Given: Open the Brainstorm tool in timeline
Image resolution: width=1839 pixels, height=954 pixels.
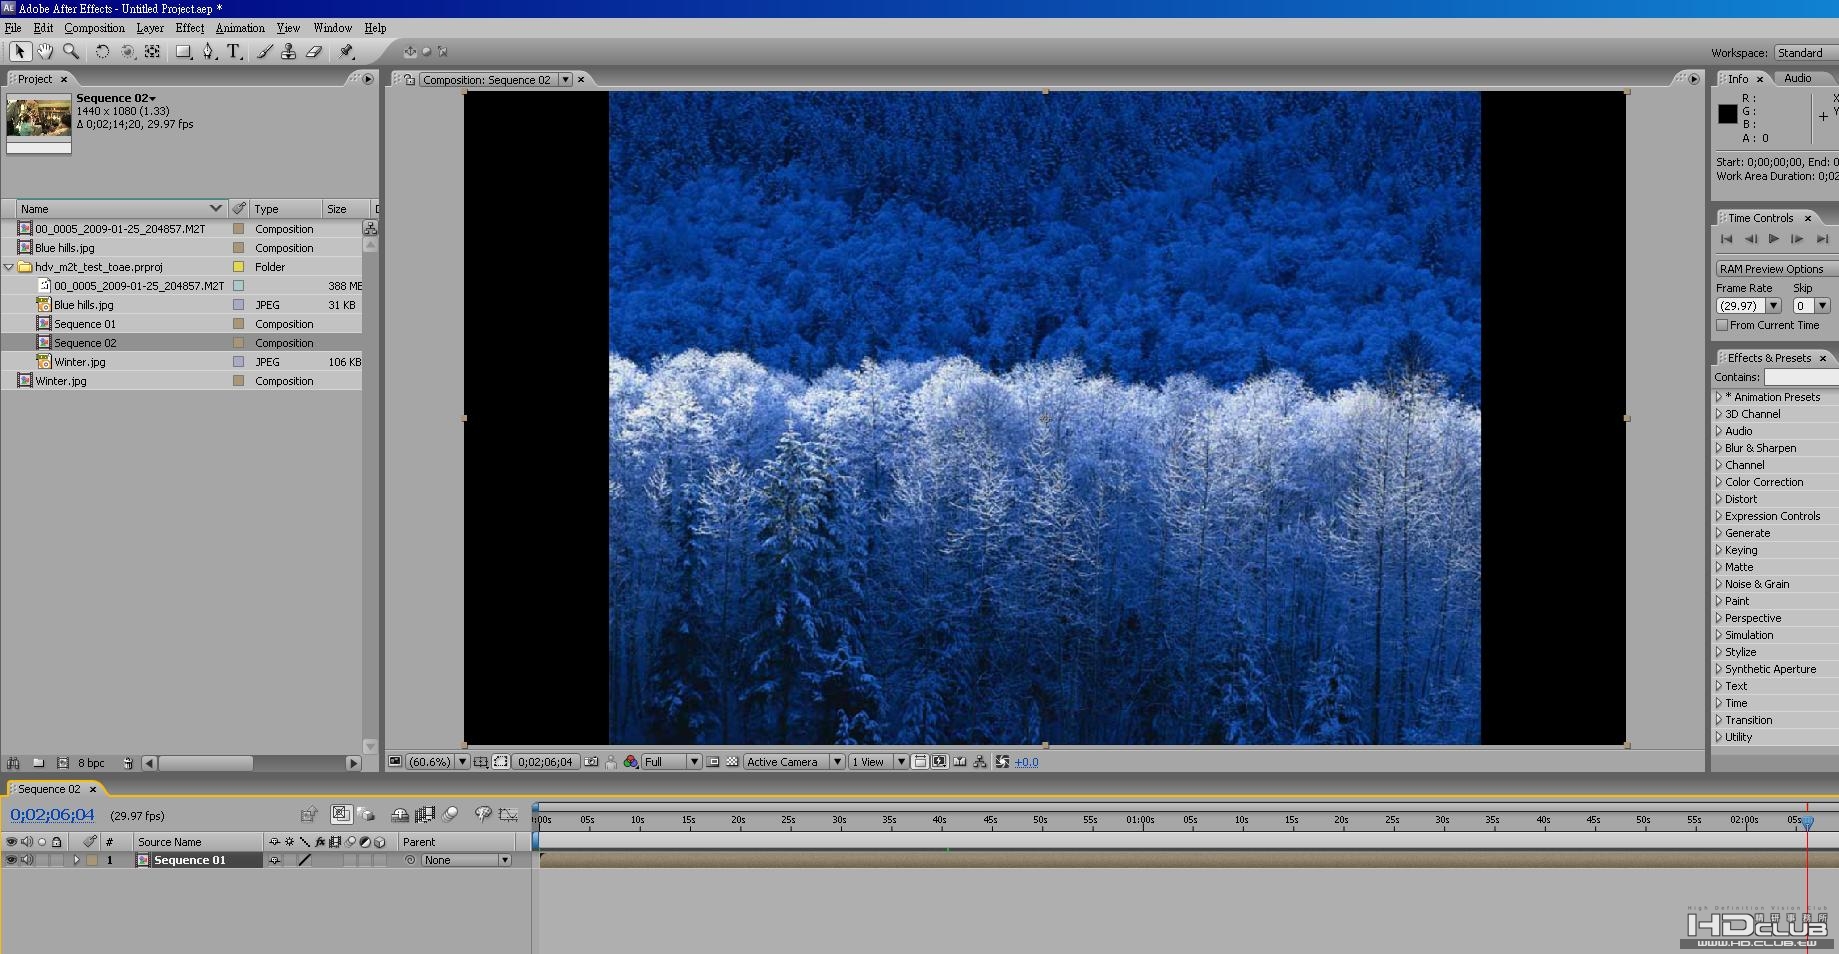Looking at the screenshot, I should (x=483, y=815).
